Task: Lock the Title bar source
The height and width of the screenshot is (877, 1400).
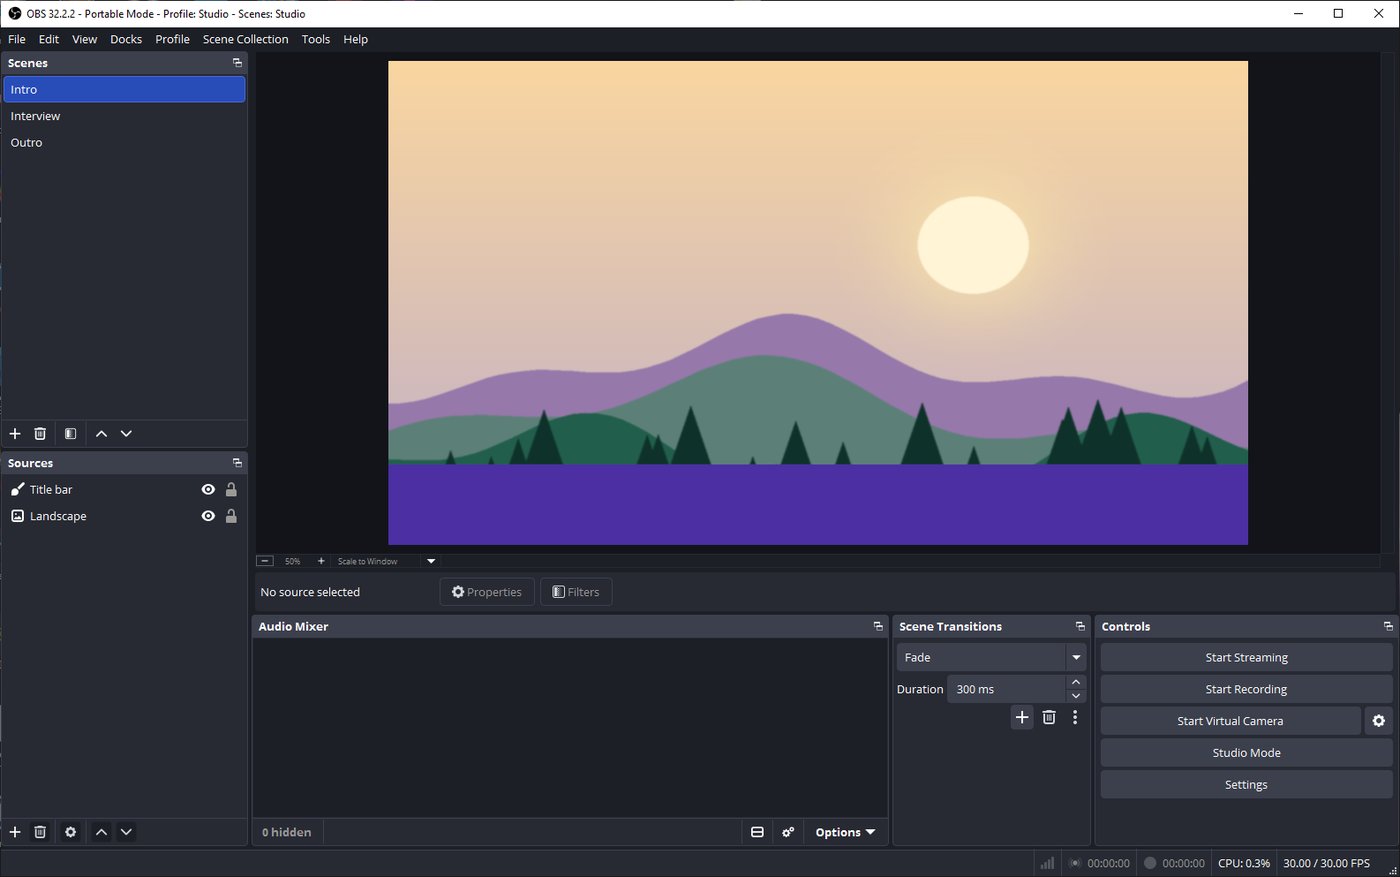Action: (x=231, y=490)
